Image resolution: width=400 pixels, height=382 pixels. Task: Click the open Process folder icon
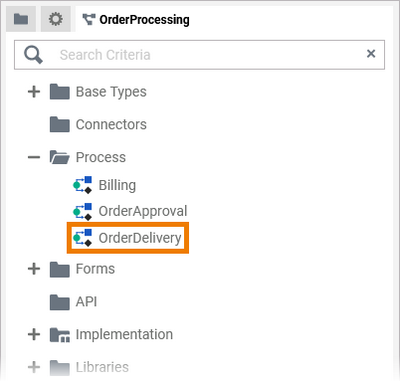point(60,157)
